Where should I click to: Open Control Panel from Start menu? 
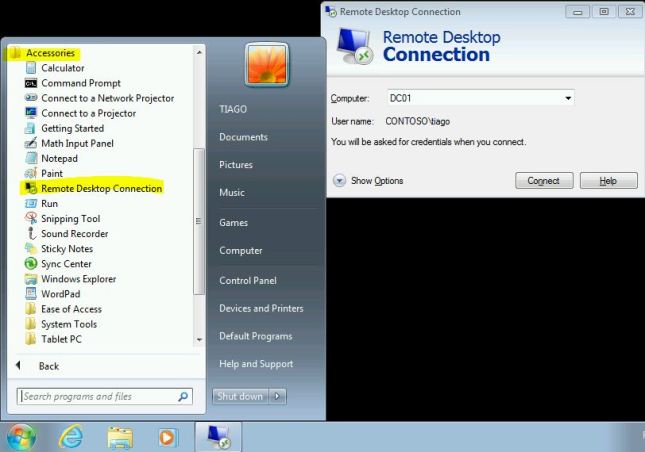click(247, 281)
